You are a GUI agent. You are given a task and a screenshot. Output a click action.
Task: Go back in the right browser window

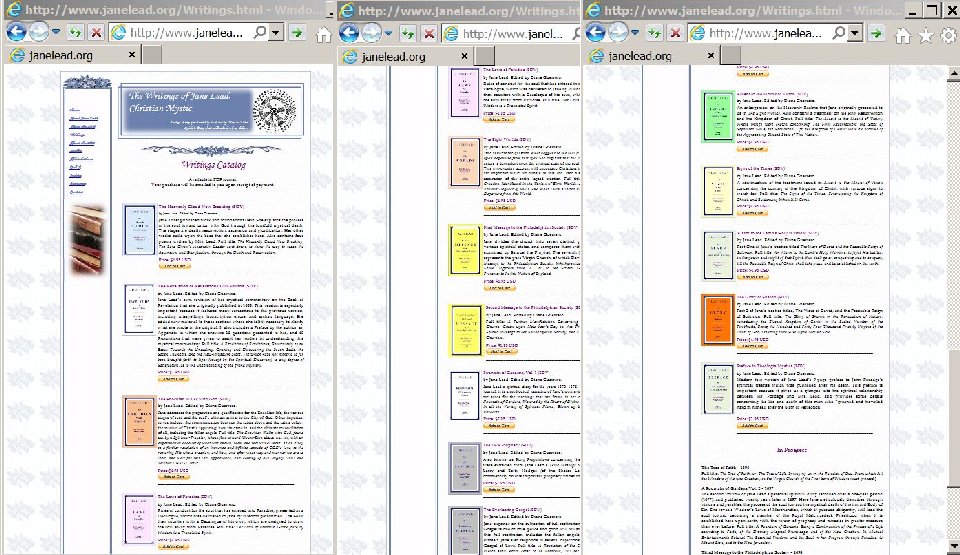click(x=595, y=32)
